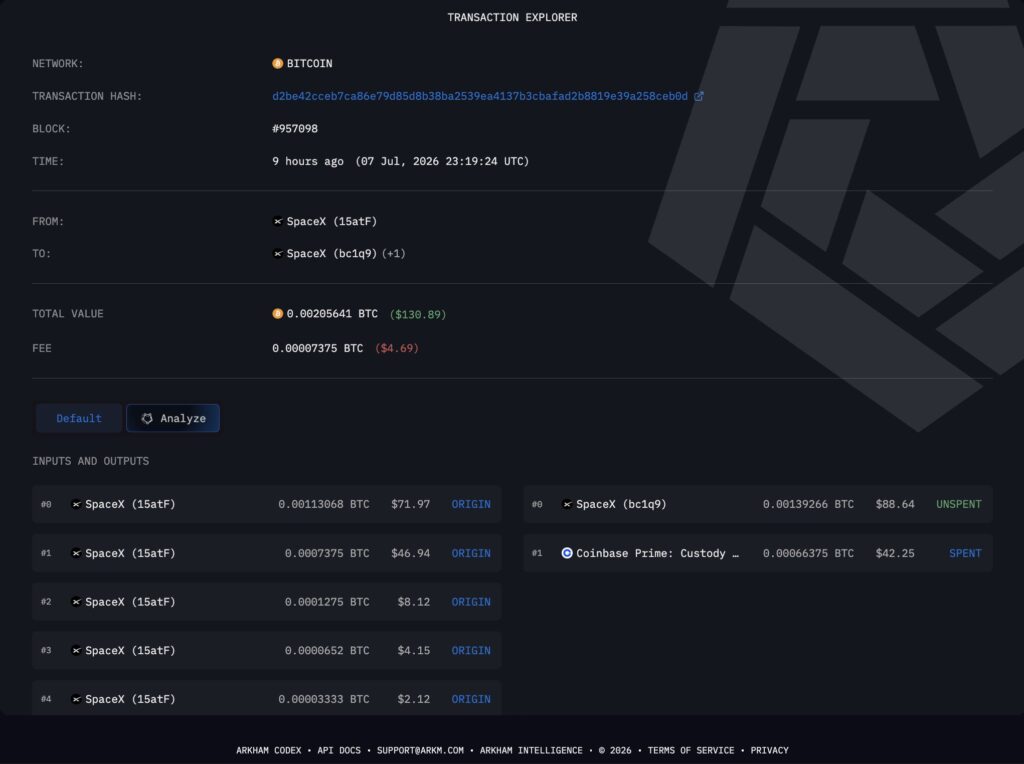The width and height of the screenshot is (1024, 764).
Task: Click the SpaceX logo in input #0
Action: [76, 504]
